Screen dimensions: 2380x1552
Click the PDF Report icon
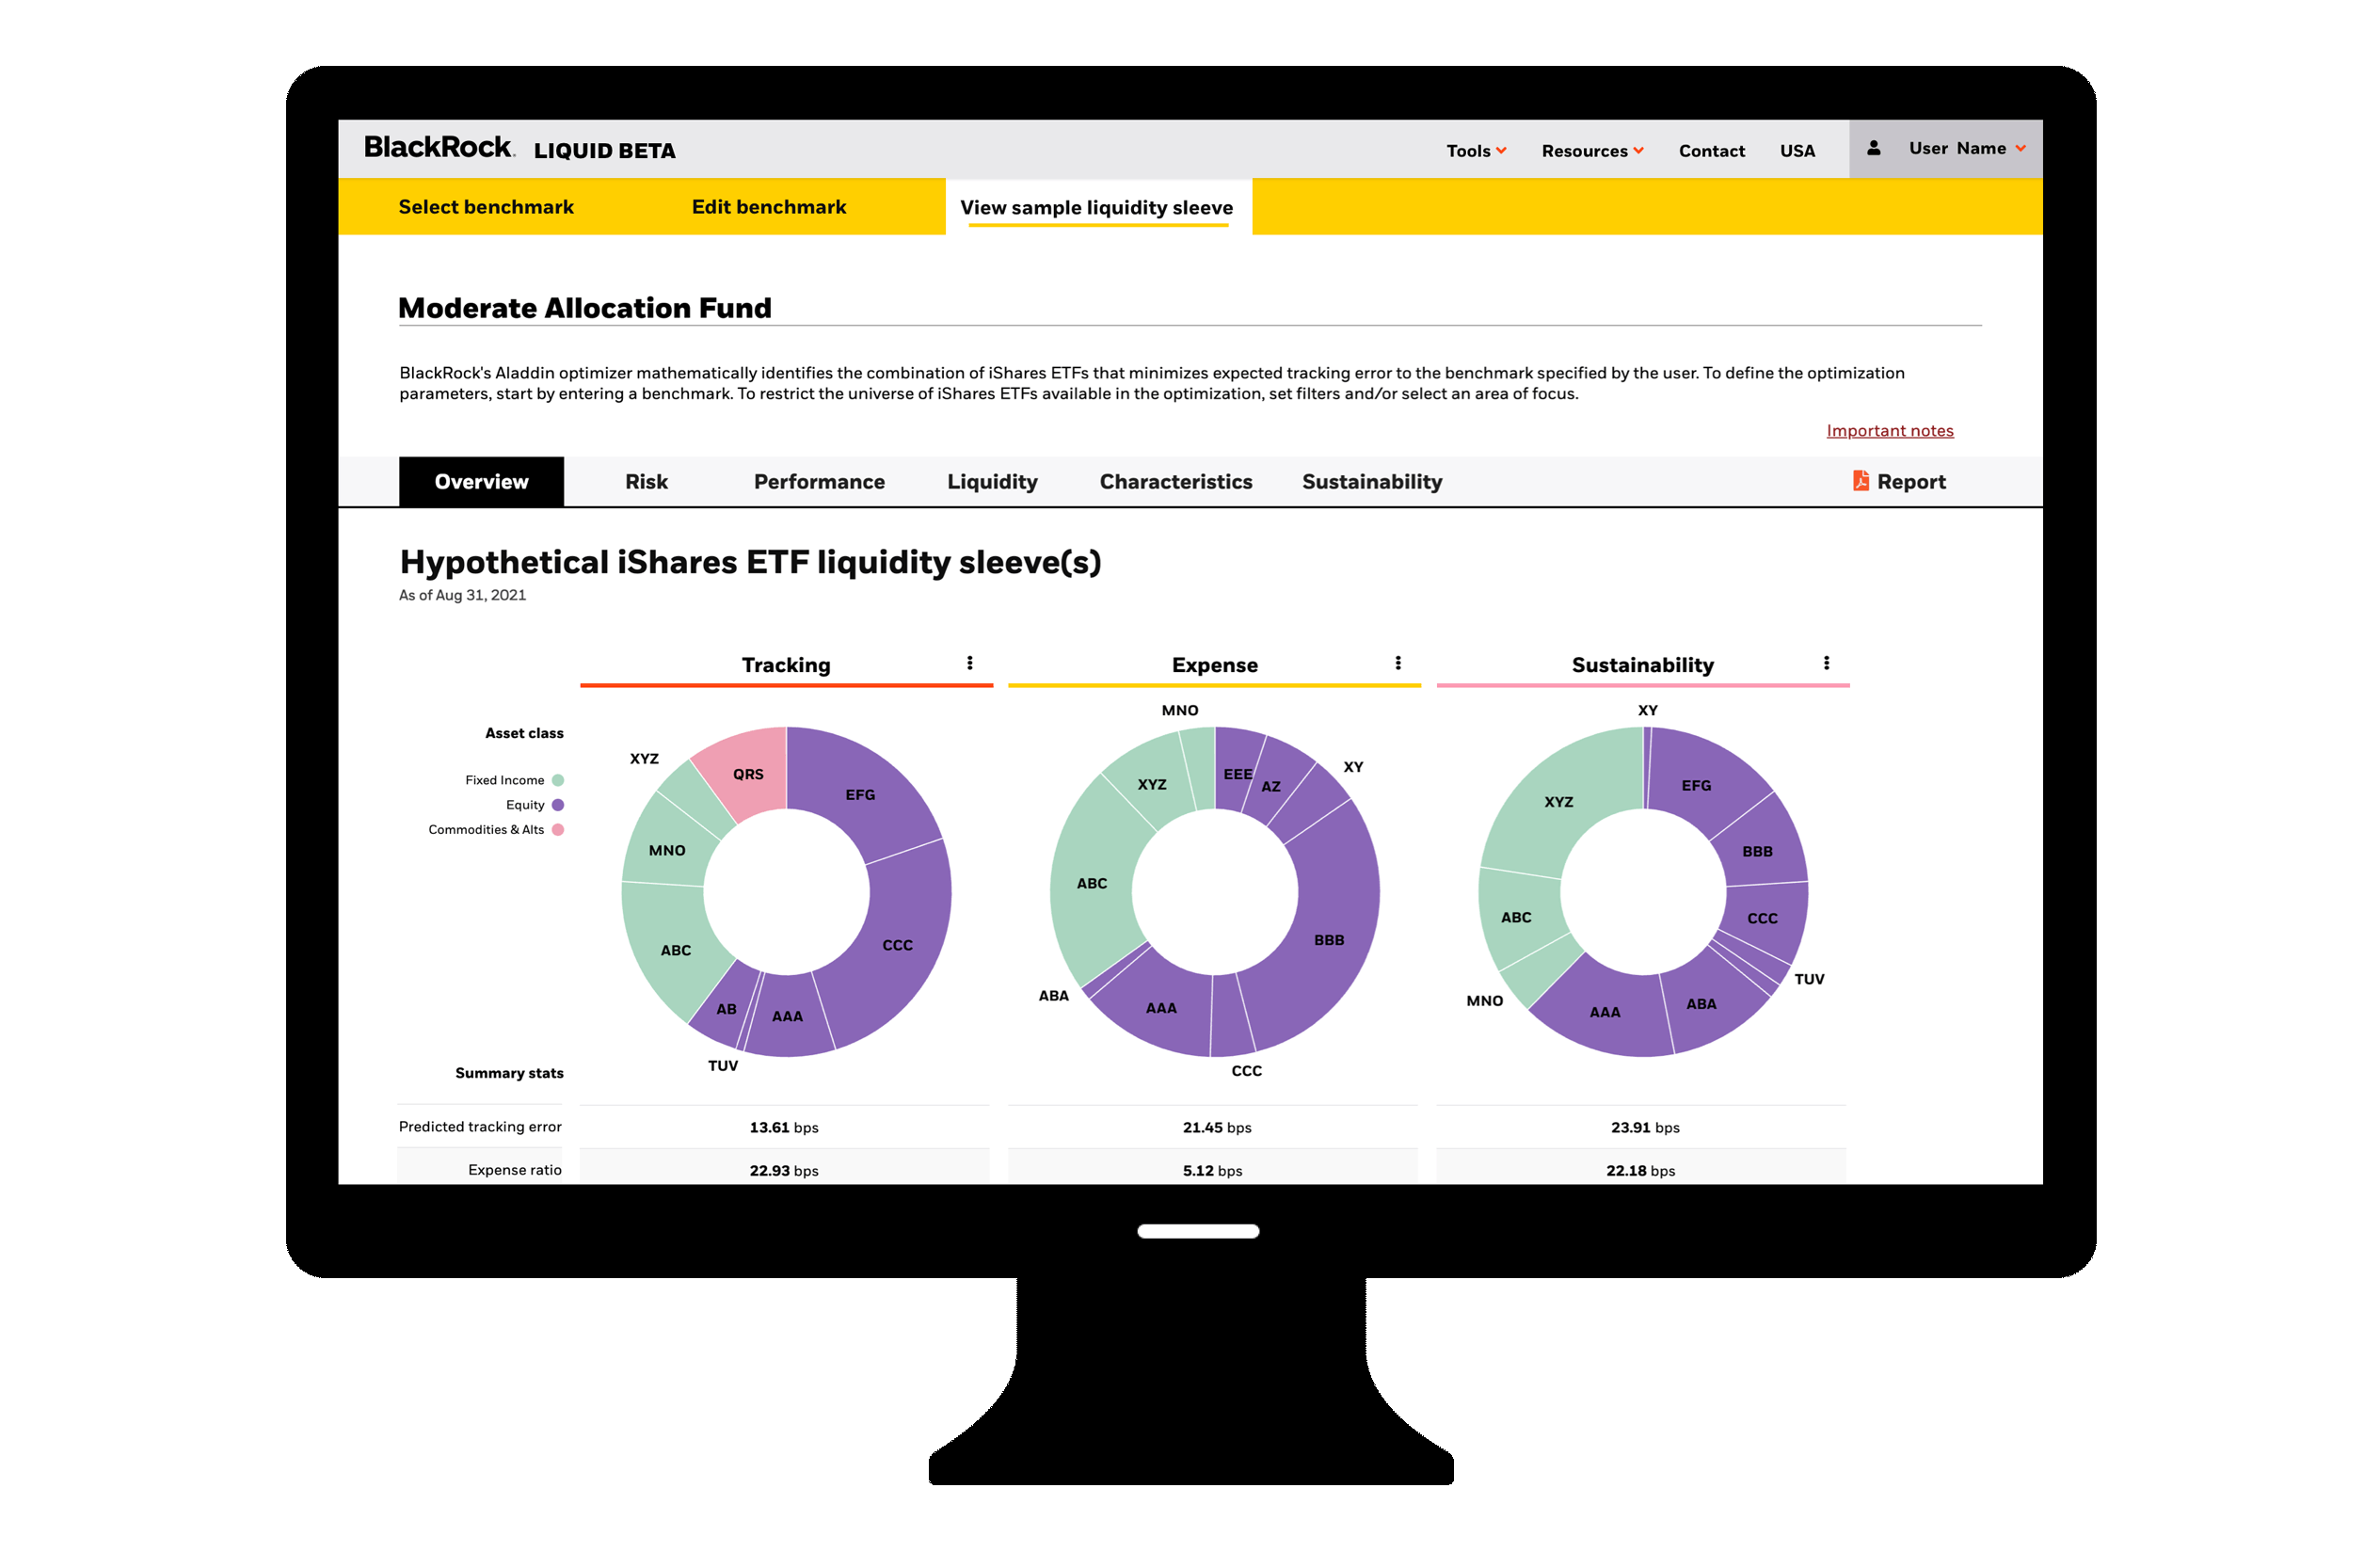[x=1860, y=481]
